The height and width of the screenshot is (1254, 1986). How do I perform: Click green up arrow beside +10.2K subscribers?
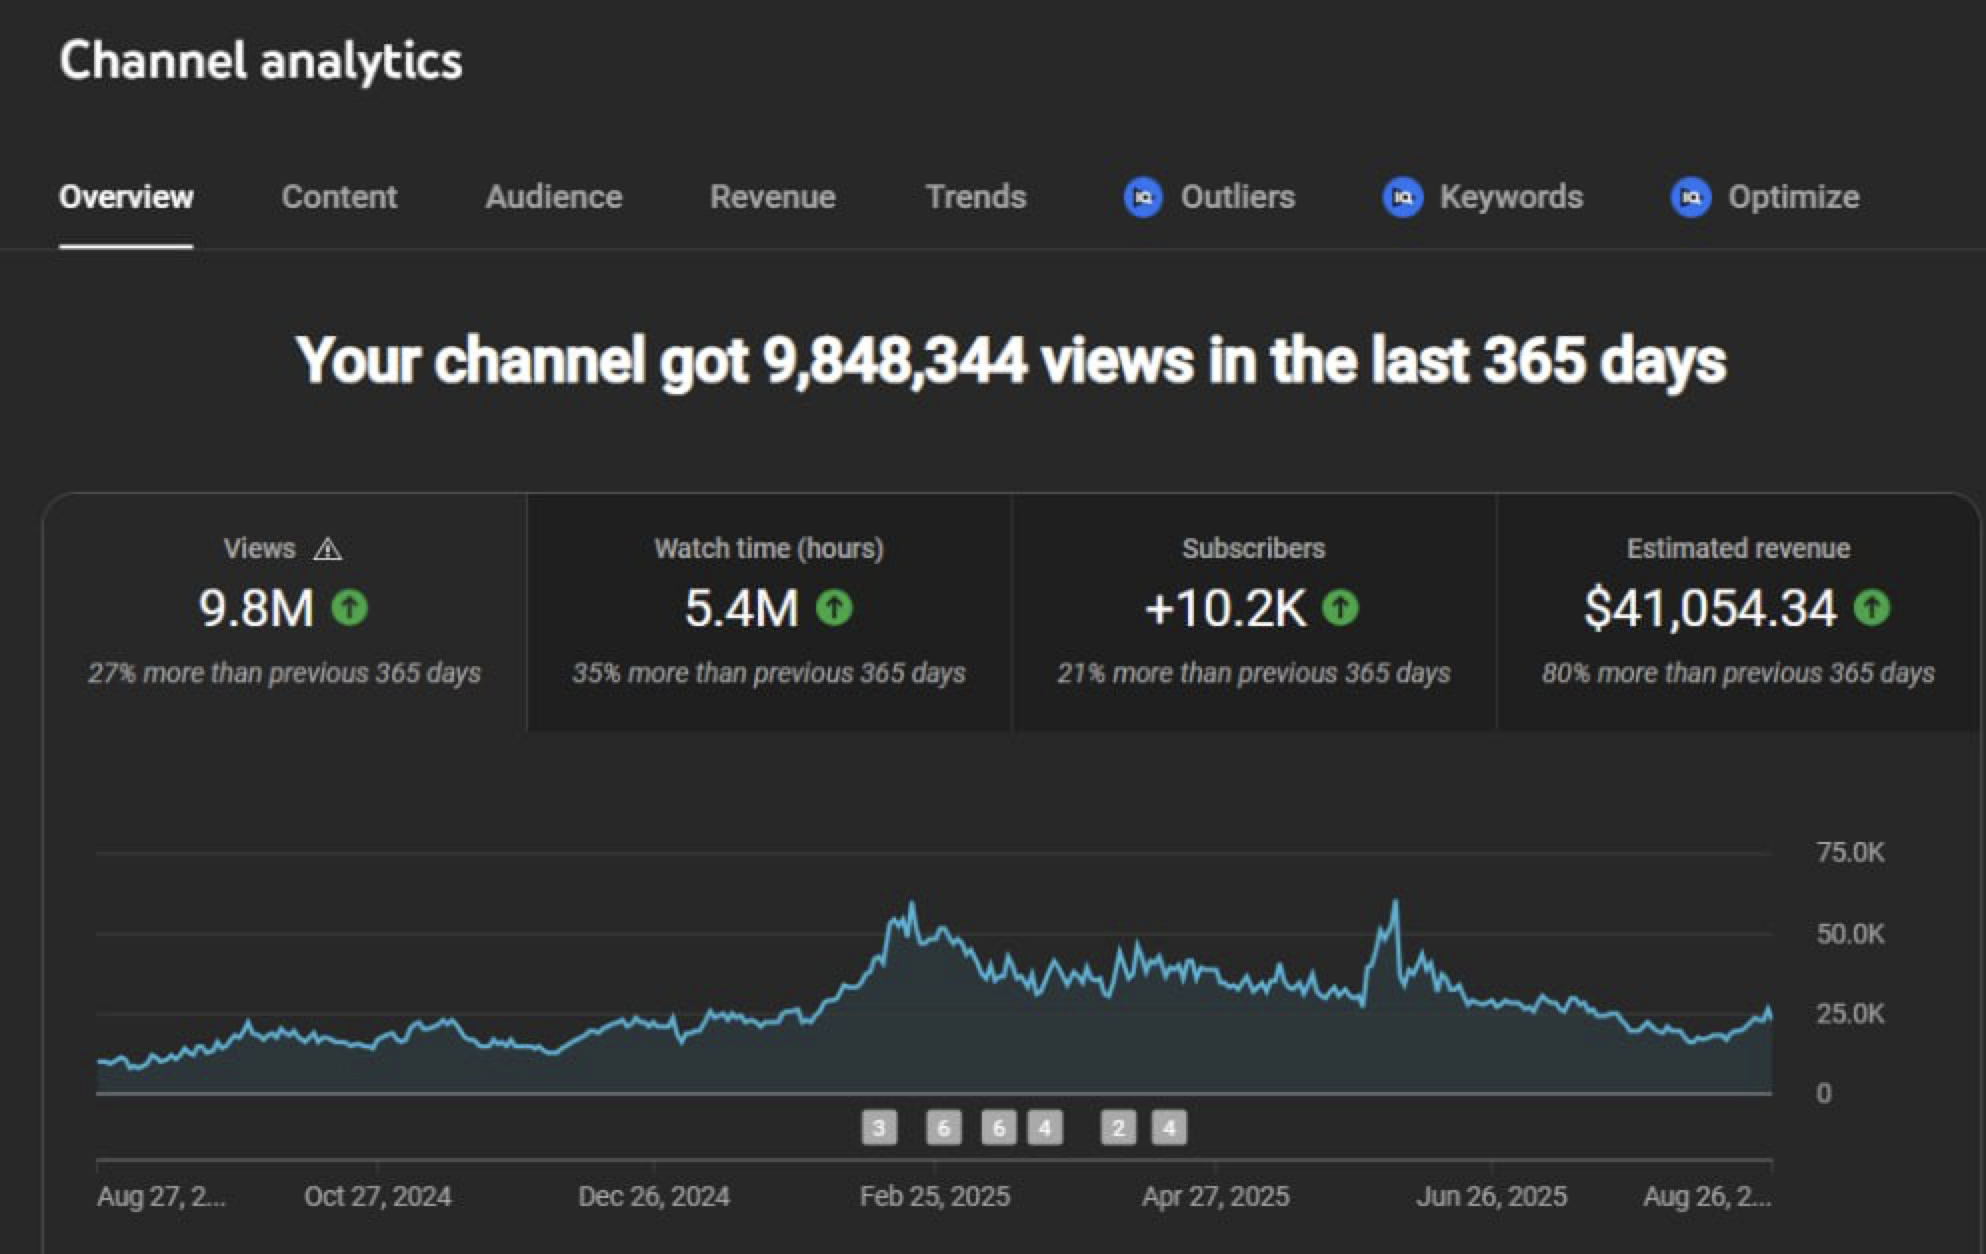pos(1340,607)
